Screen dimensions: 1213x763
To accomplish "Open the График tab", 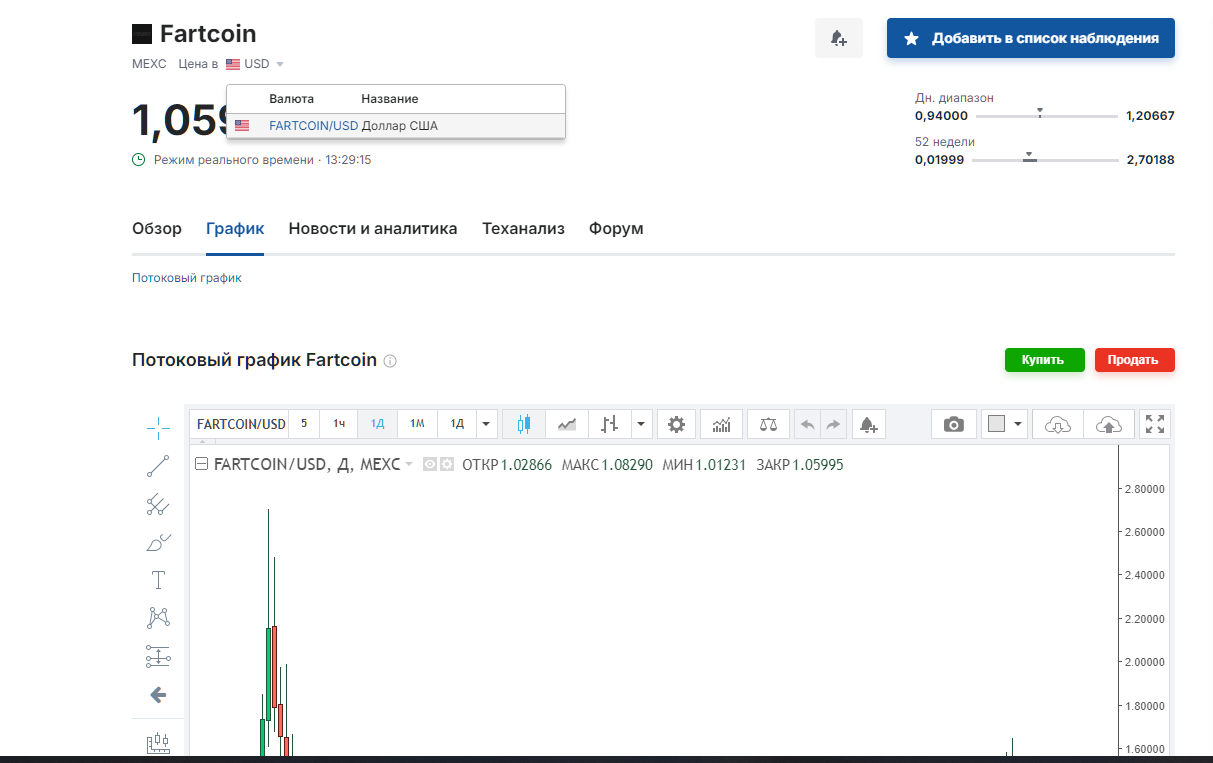I will pos(235,229).
